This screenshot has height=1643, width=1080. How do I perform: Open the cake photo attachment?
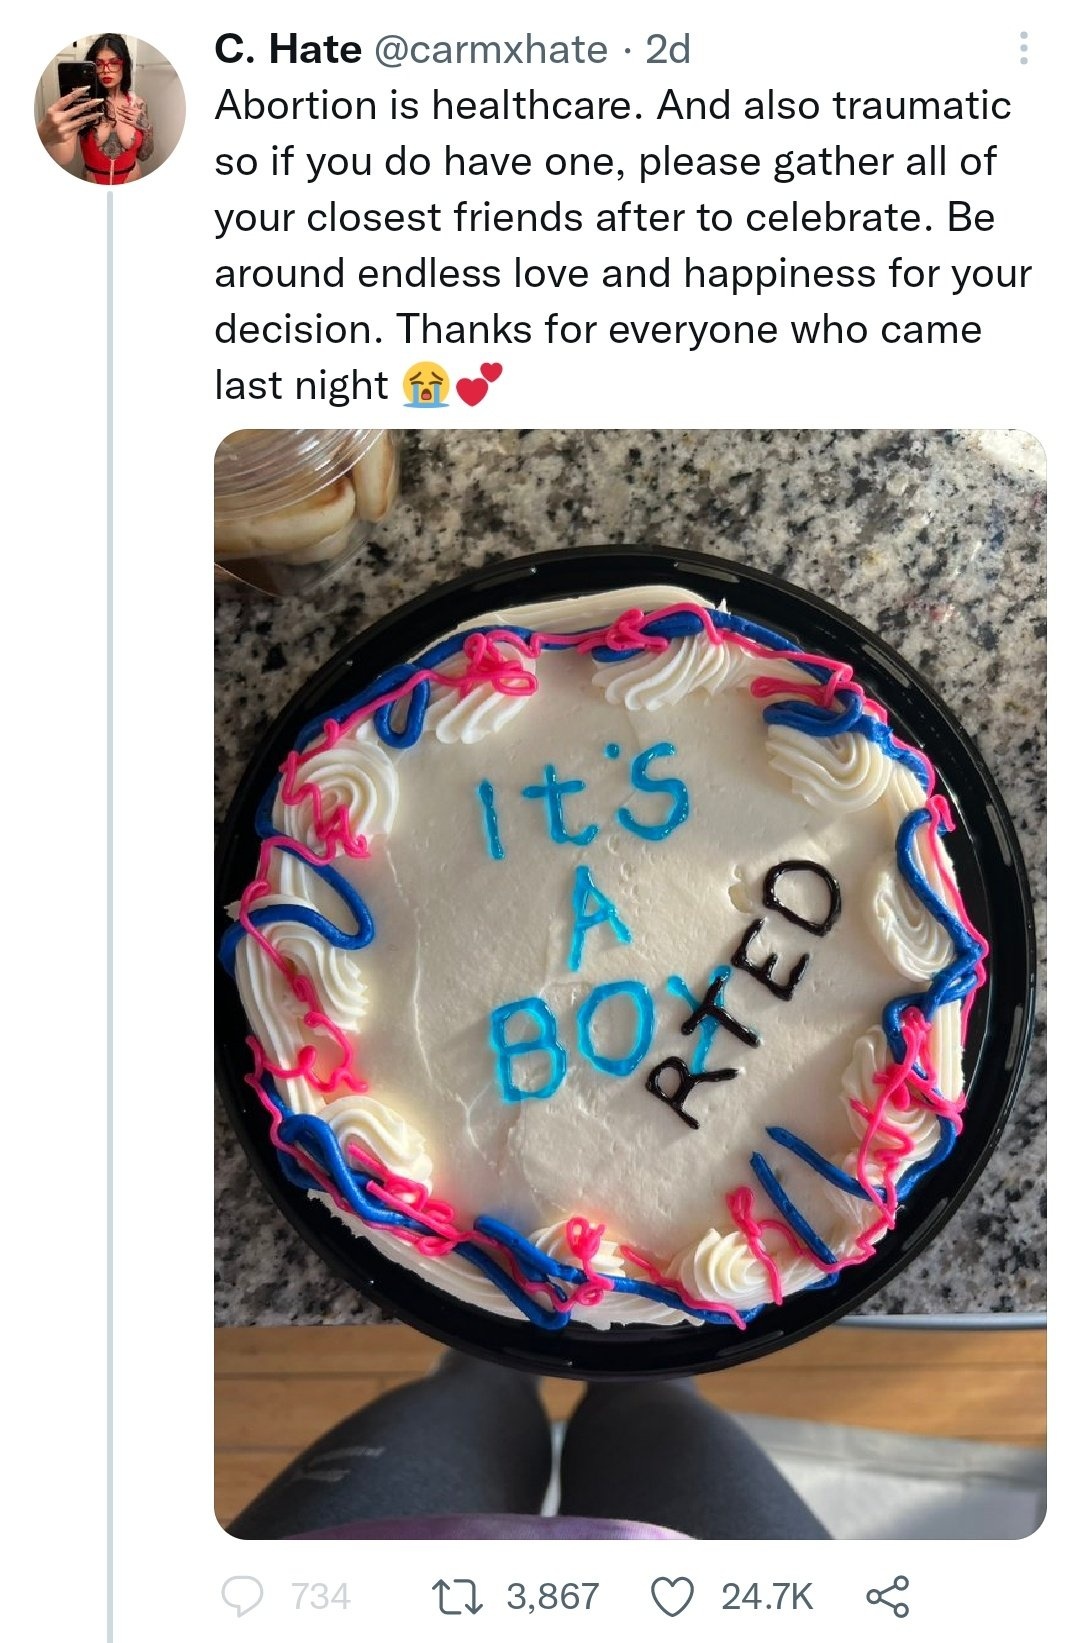click(630, 984)
